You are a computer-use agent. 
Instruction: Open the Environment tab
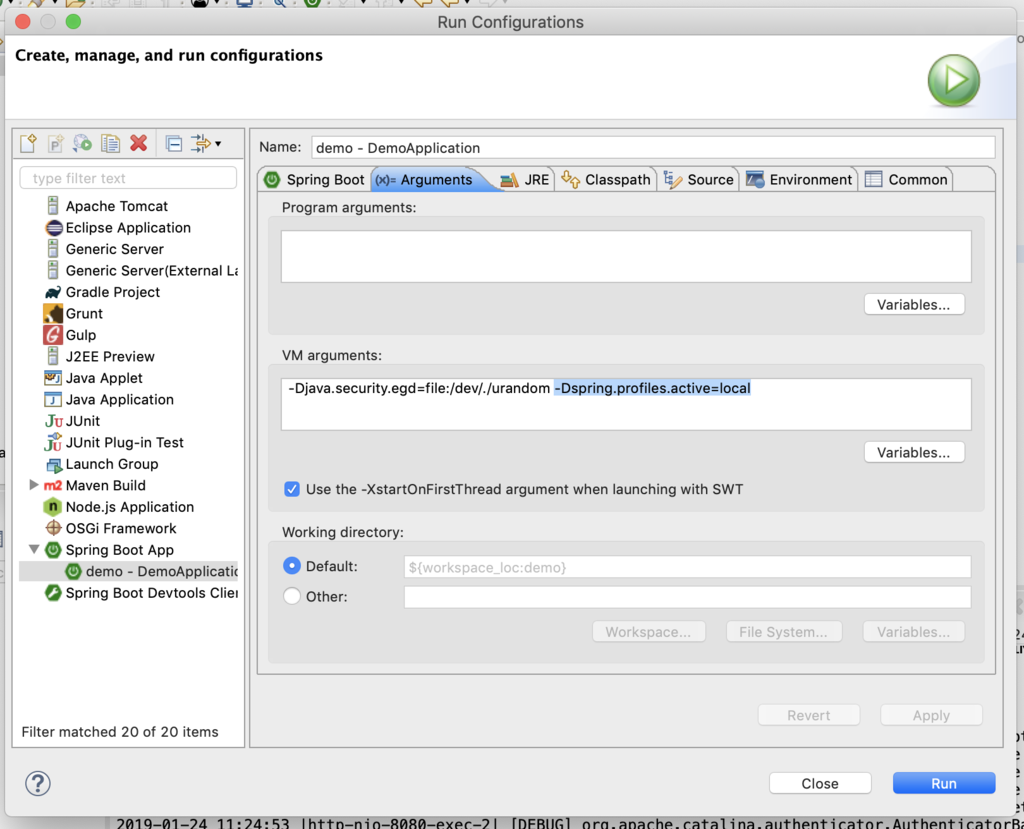tap(799, 180)
